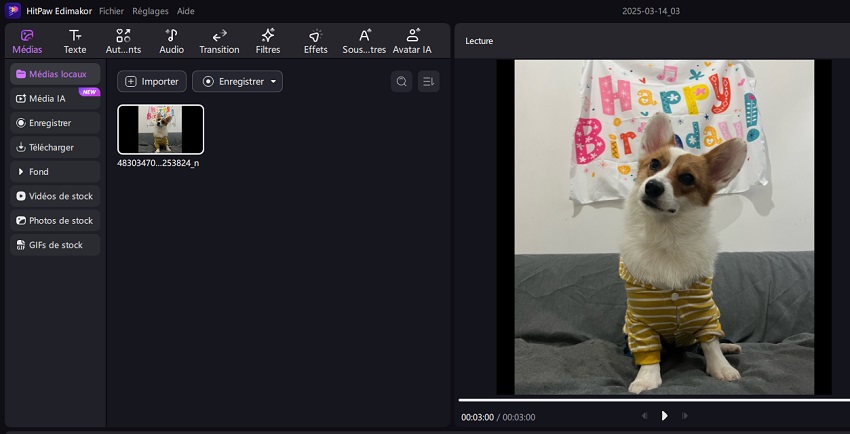
Task: Switch to the Audio tab
Action: (171, 42)
